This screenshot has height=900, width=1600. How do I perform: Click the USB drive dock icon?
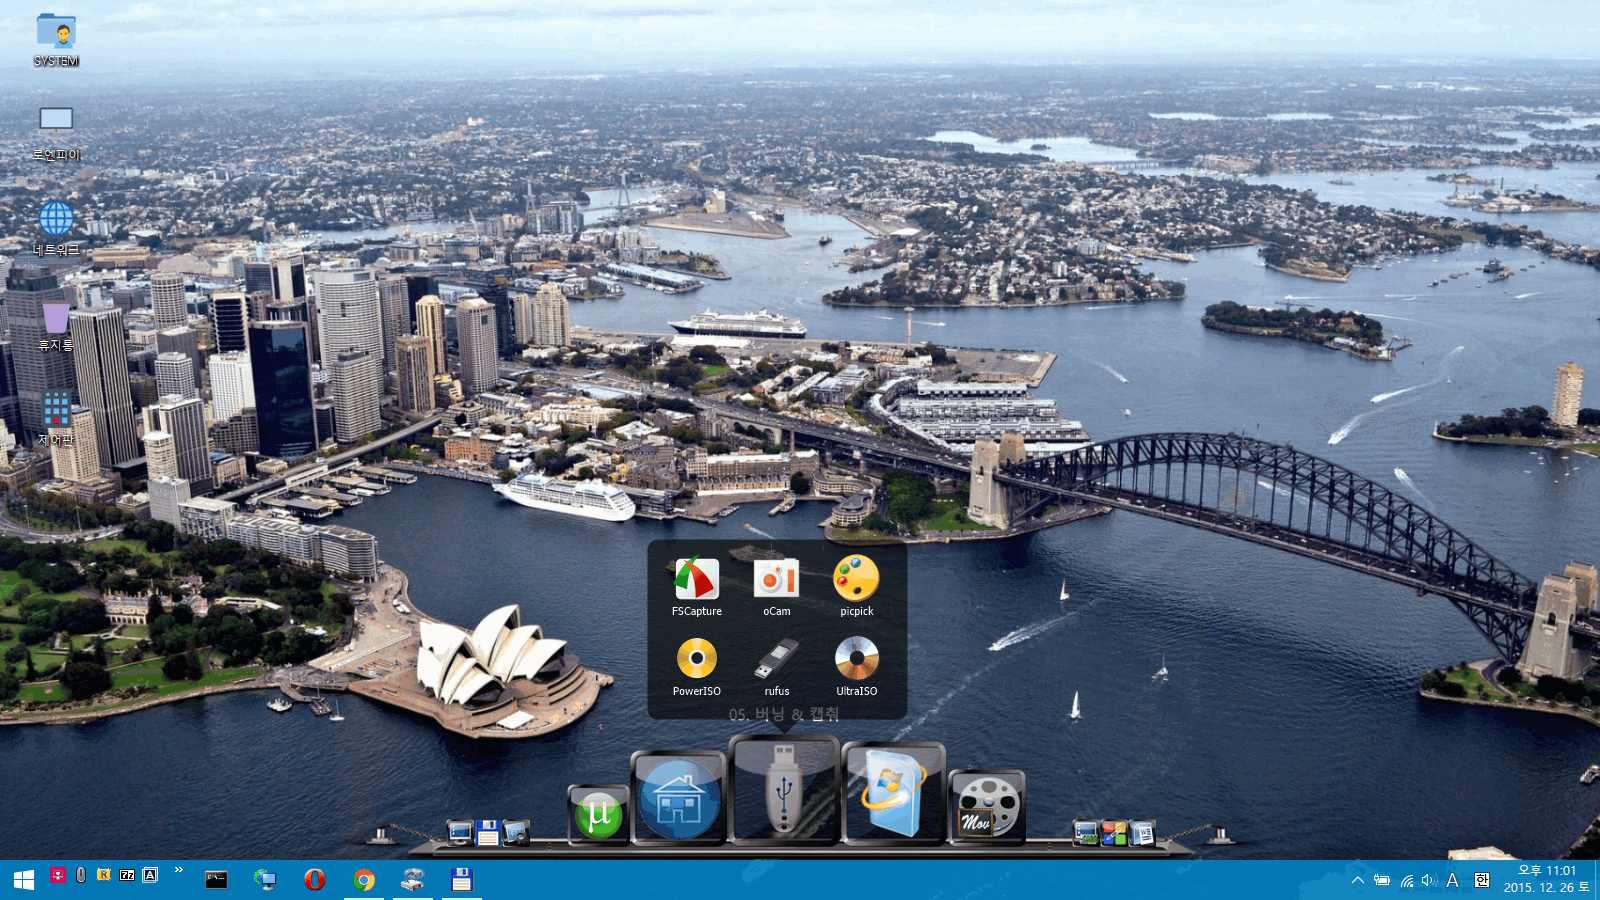tap(785, 791)
